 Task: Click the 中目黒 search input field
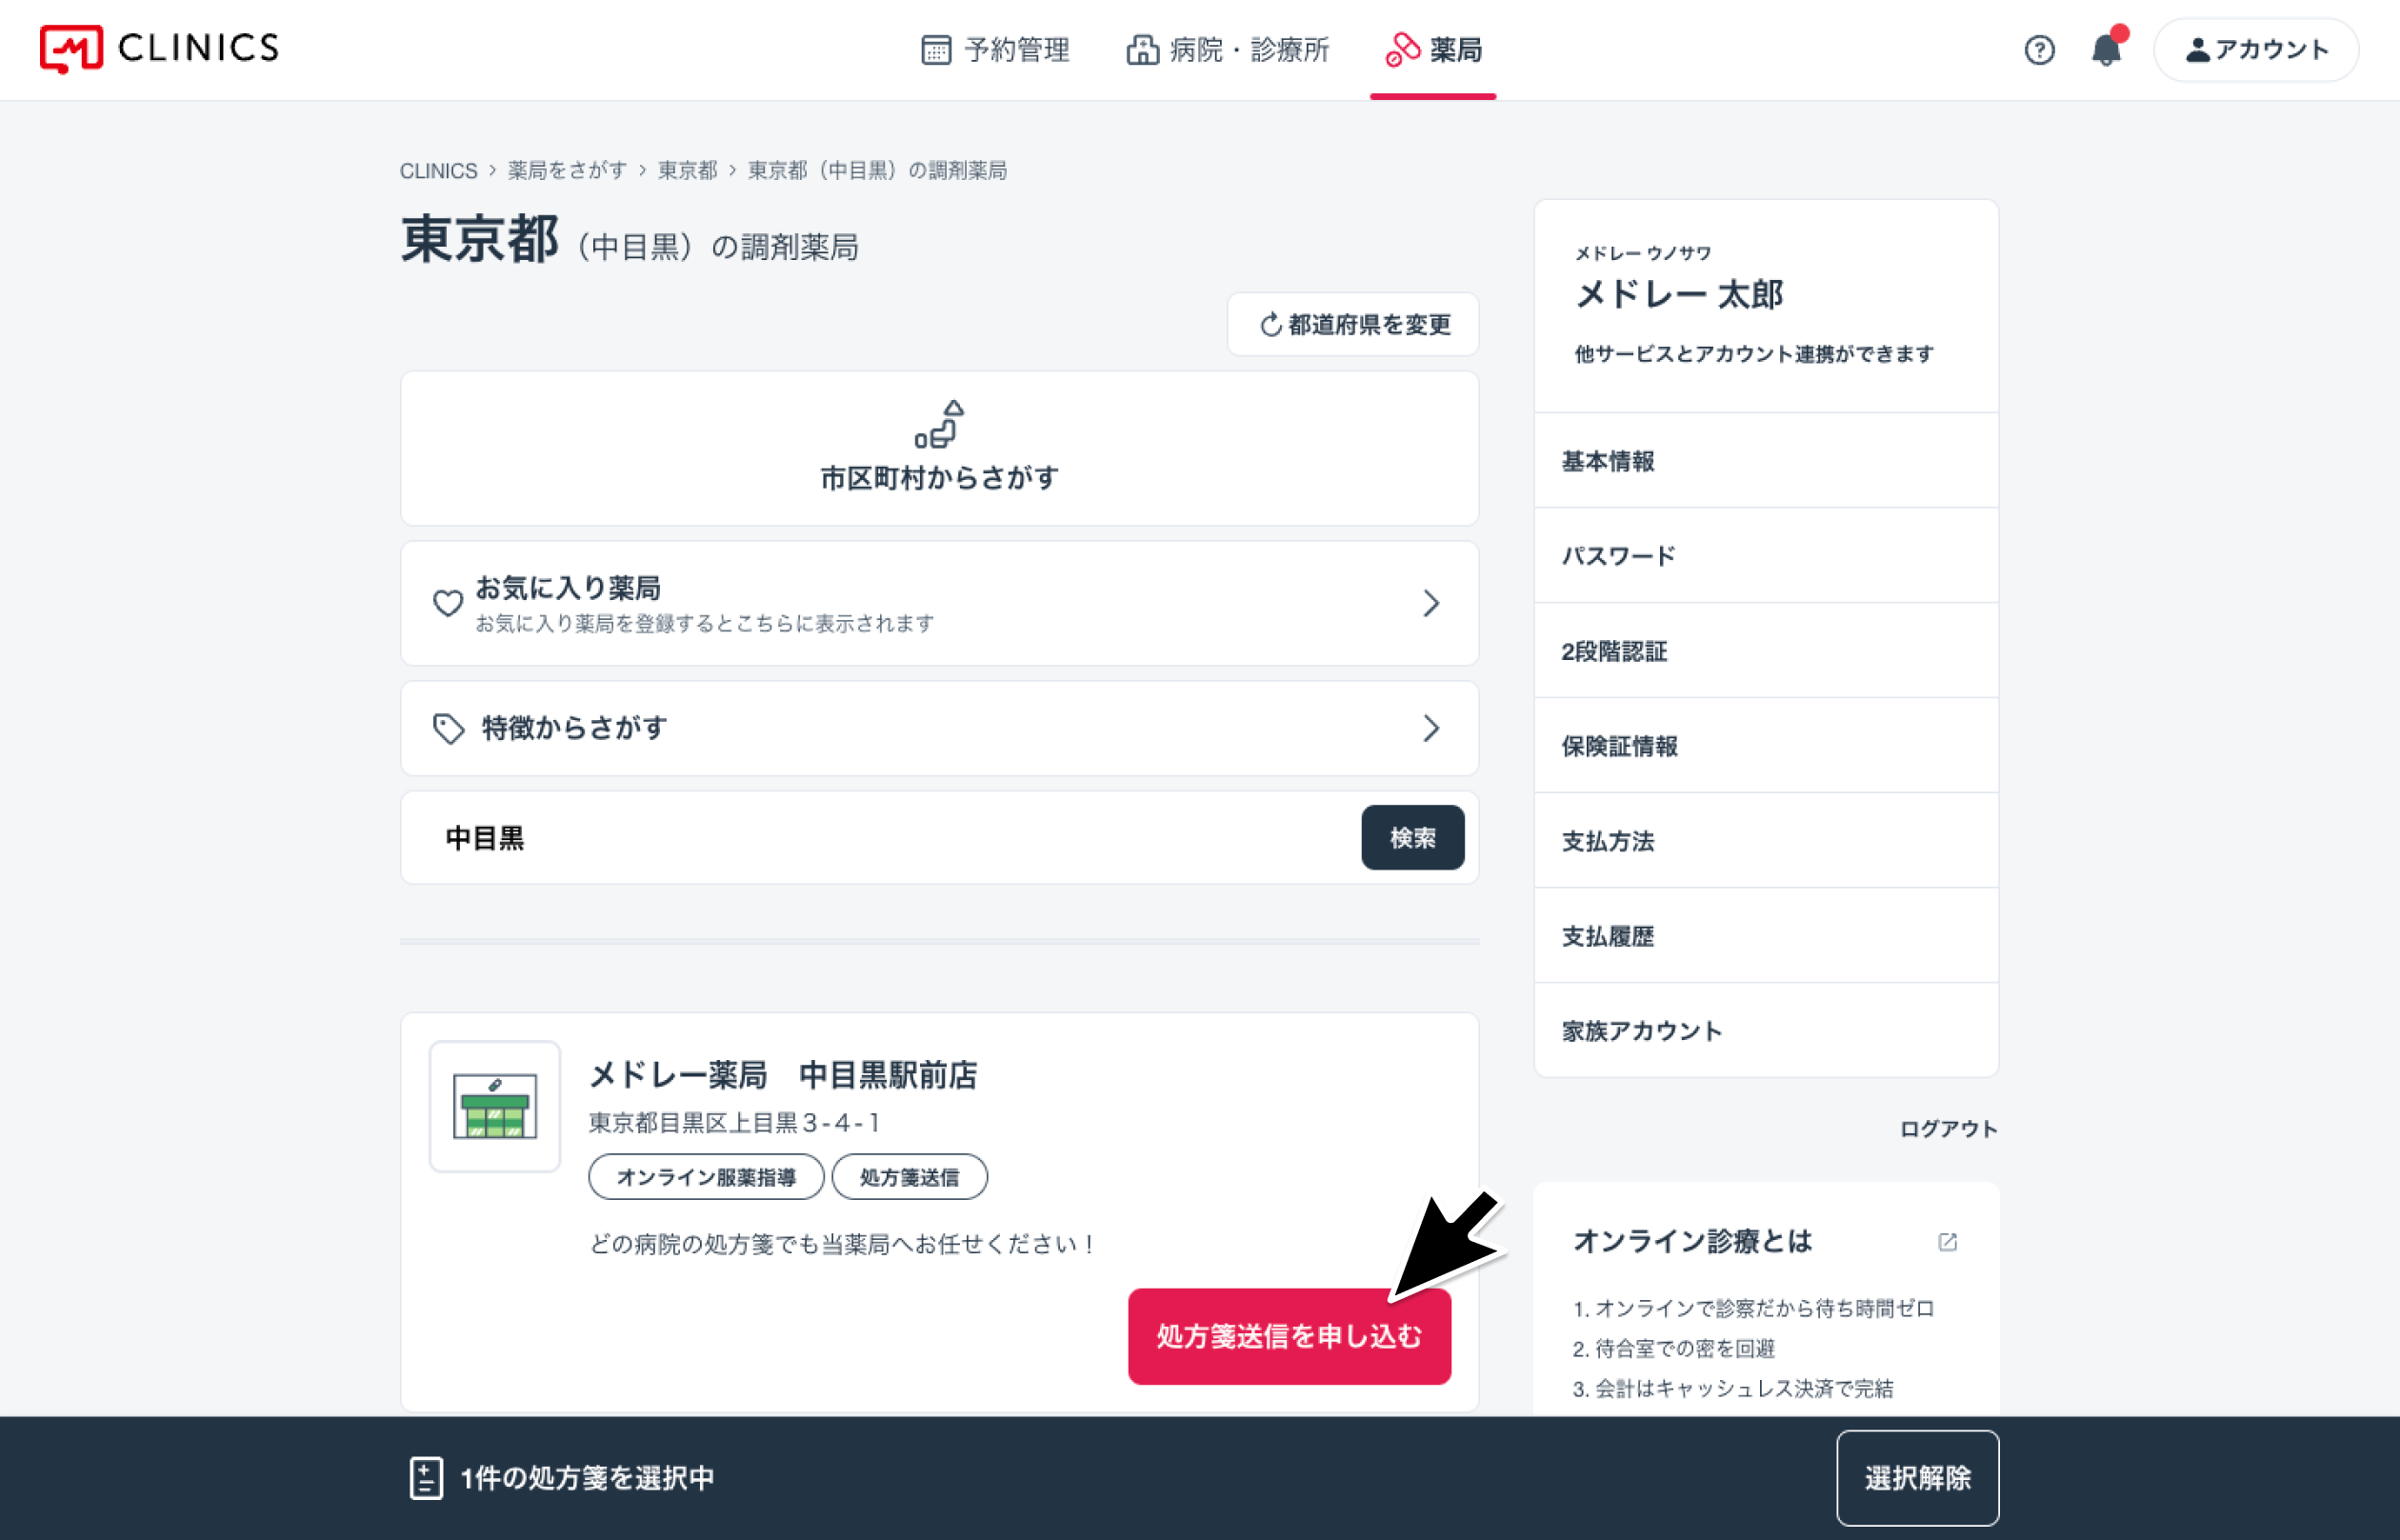pyautogui.click(x=880, y=838)
